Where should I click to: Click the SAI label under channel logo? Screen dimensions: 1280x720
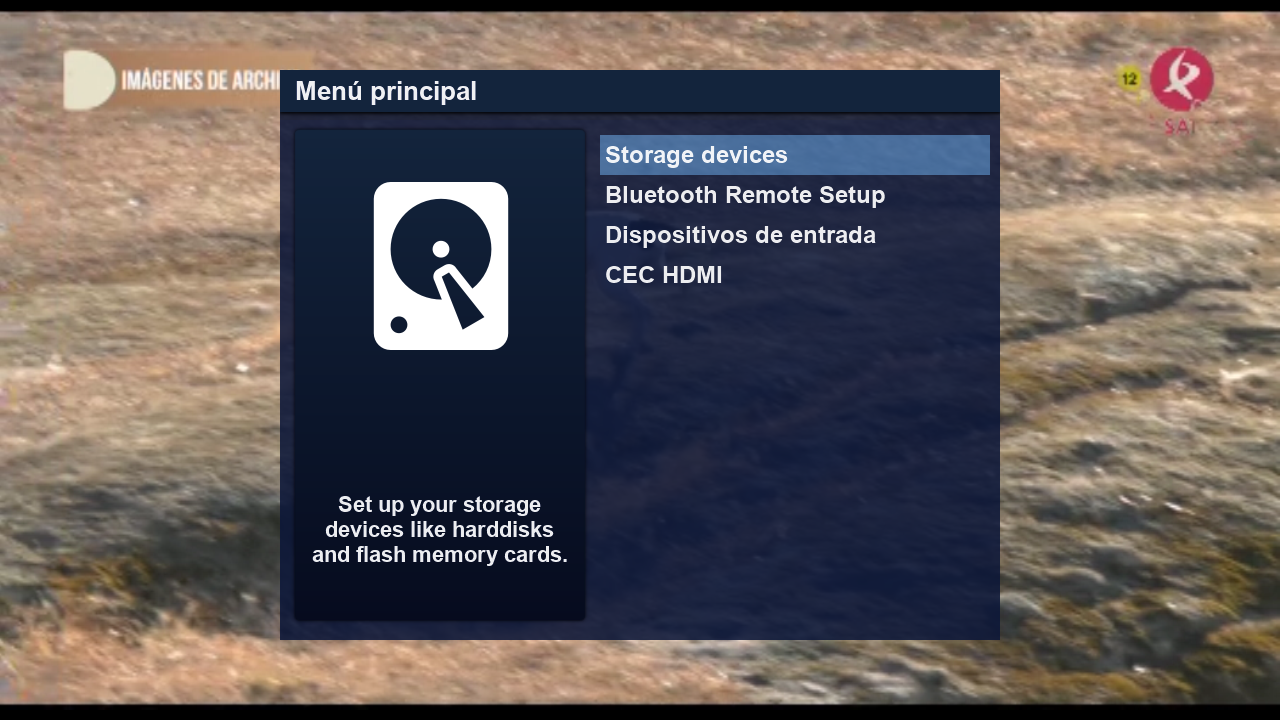coord(1181,127)
